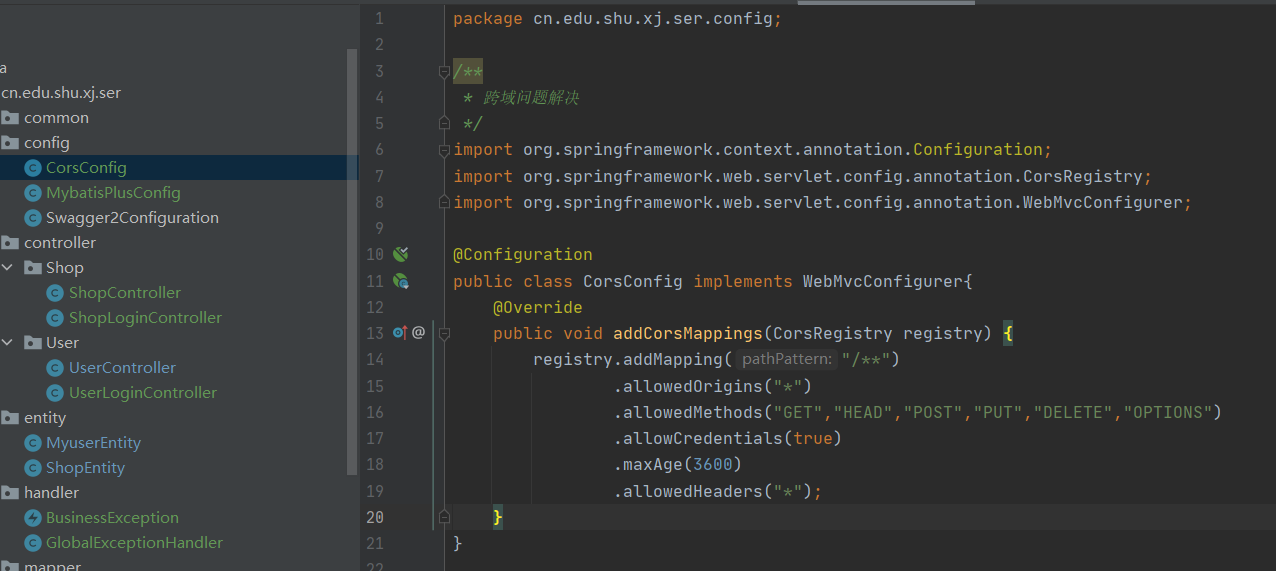This screenshot has height=571, width=1276.
Task: Click CorsConfig class name on line 11
Action: tap(633, 281)
